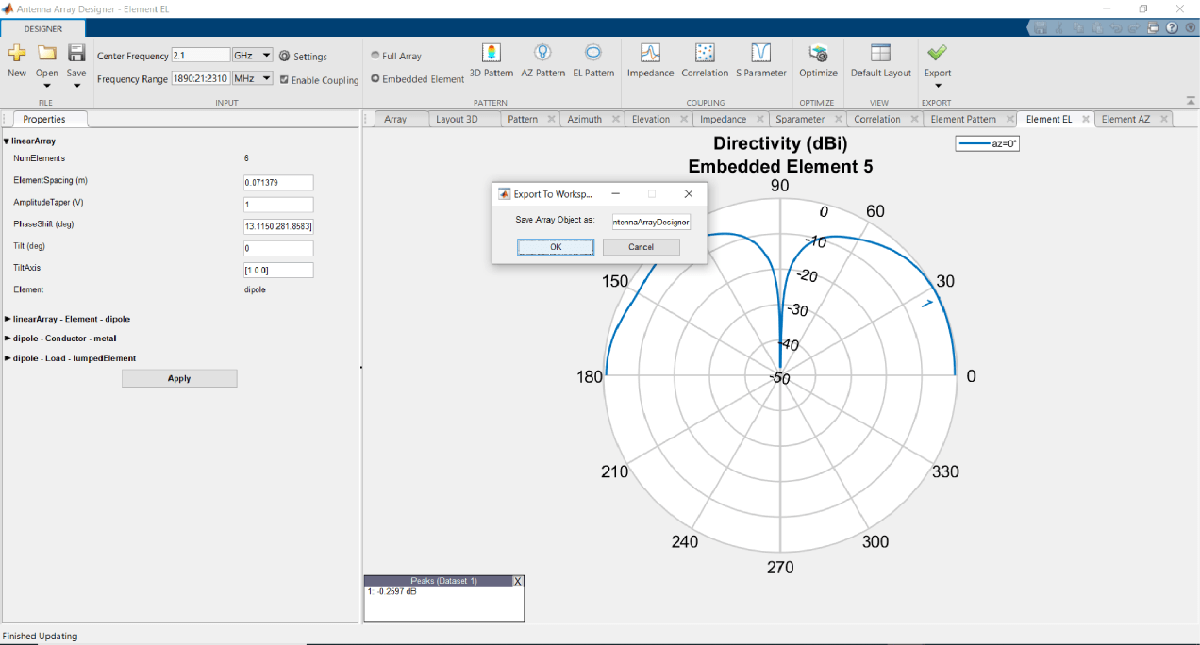Close the Peaks (Dataset 1) panel
Viewport: 1200px width, 645px height.
coord(517,581)
